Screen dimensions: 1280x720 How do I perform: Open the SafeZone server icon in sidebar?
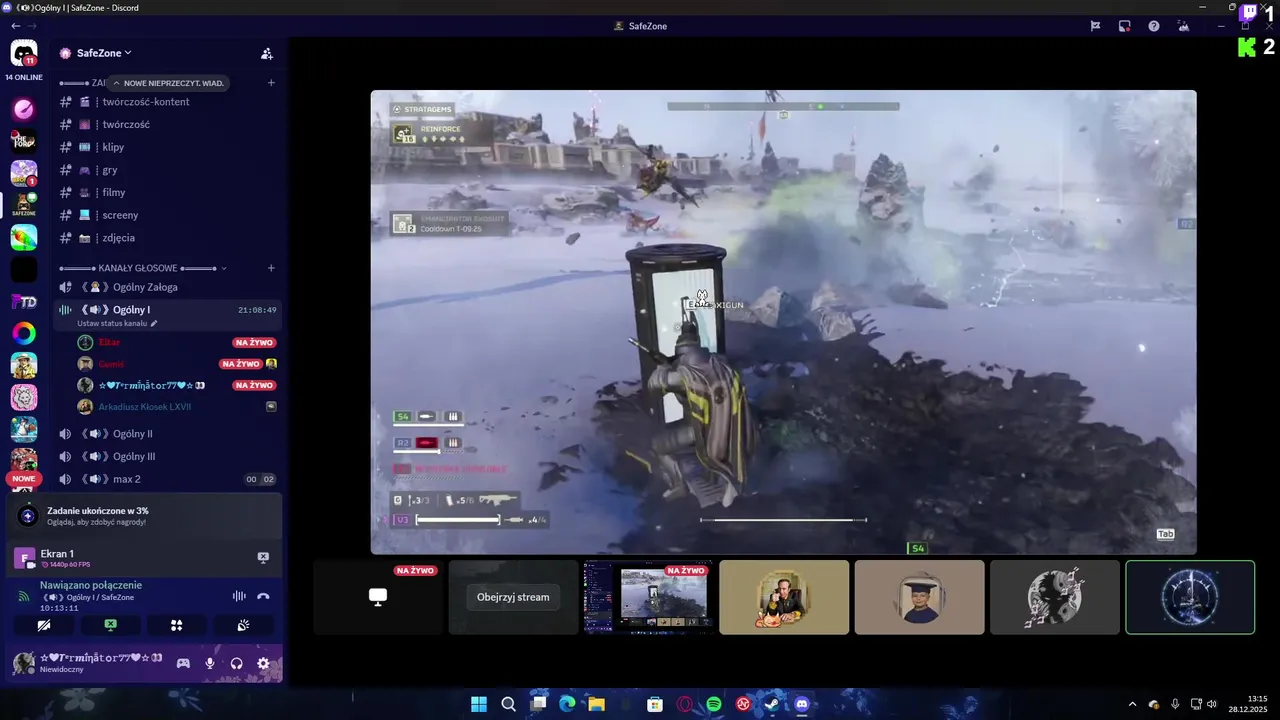[x=24, y=204]
